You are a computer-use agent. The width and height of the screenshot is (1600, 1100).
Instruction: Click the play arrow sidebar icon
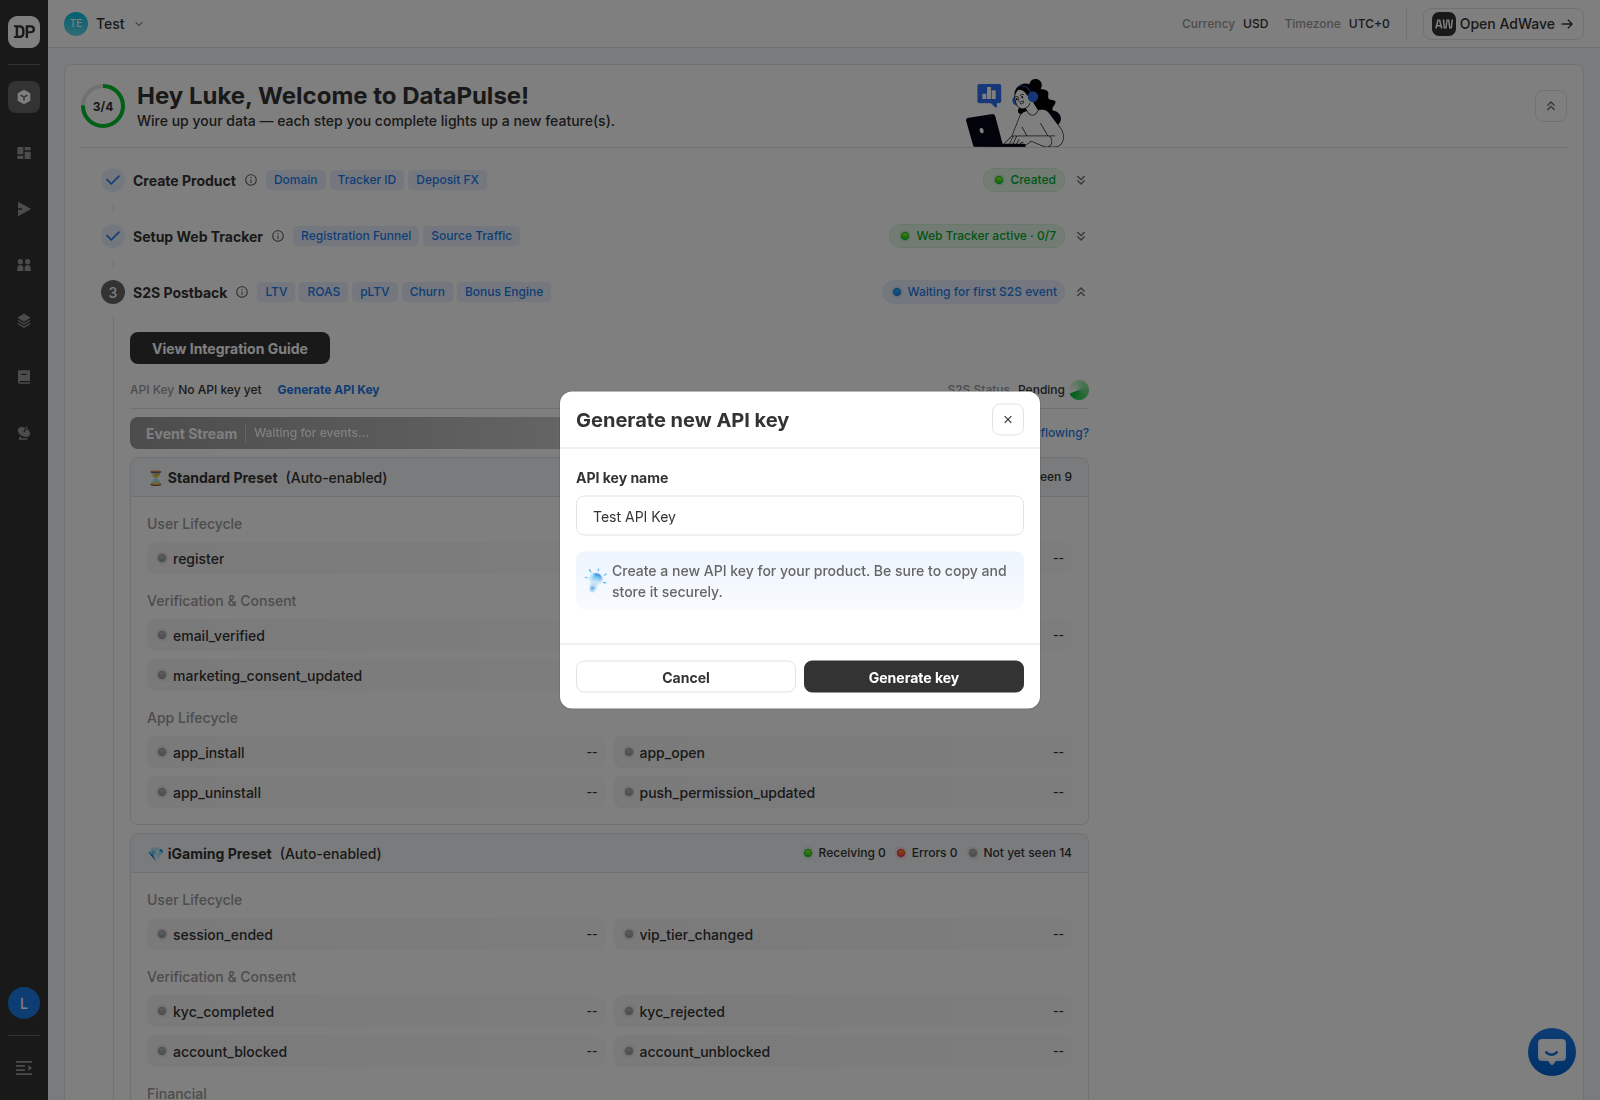[24, 209]
